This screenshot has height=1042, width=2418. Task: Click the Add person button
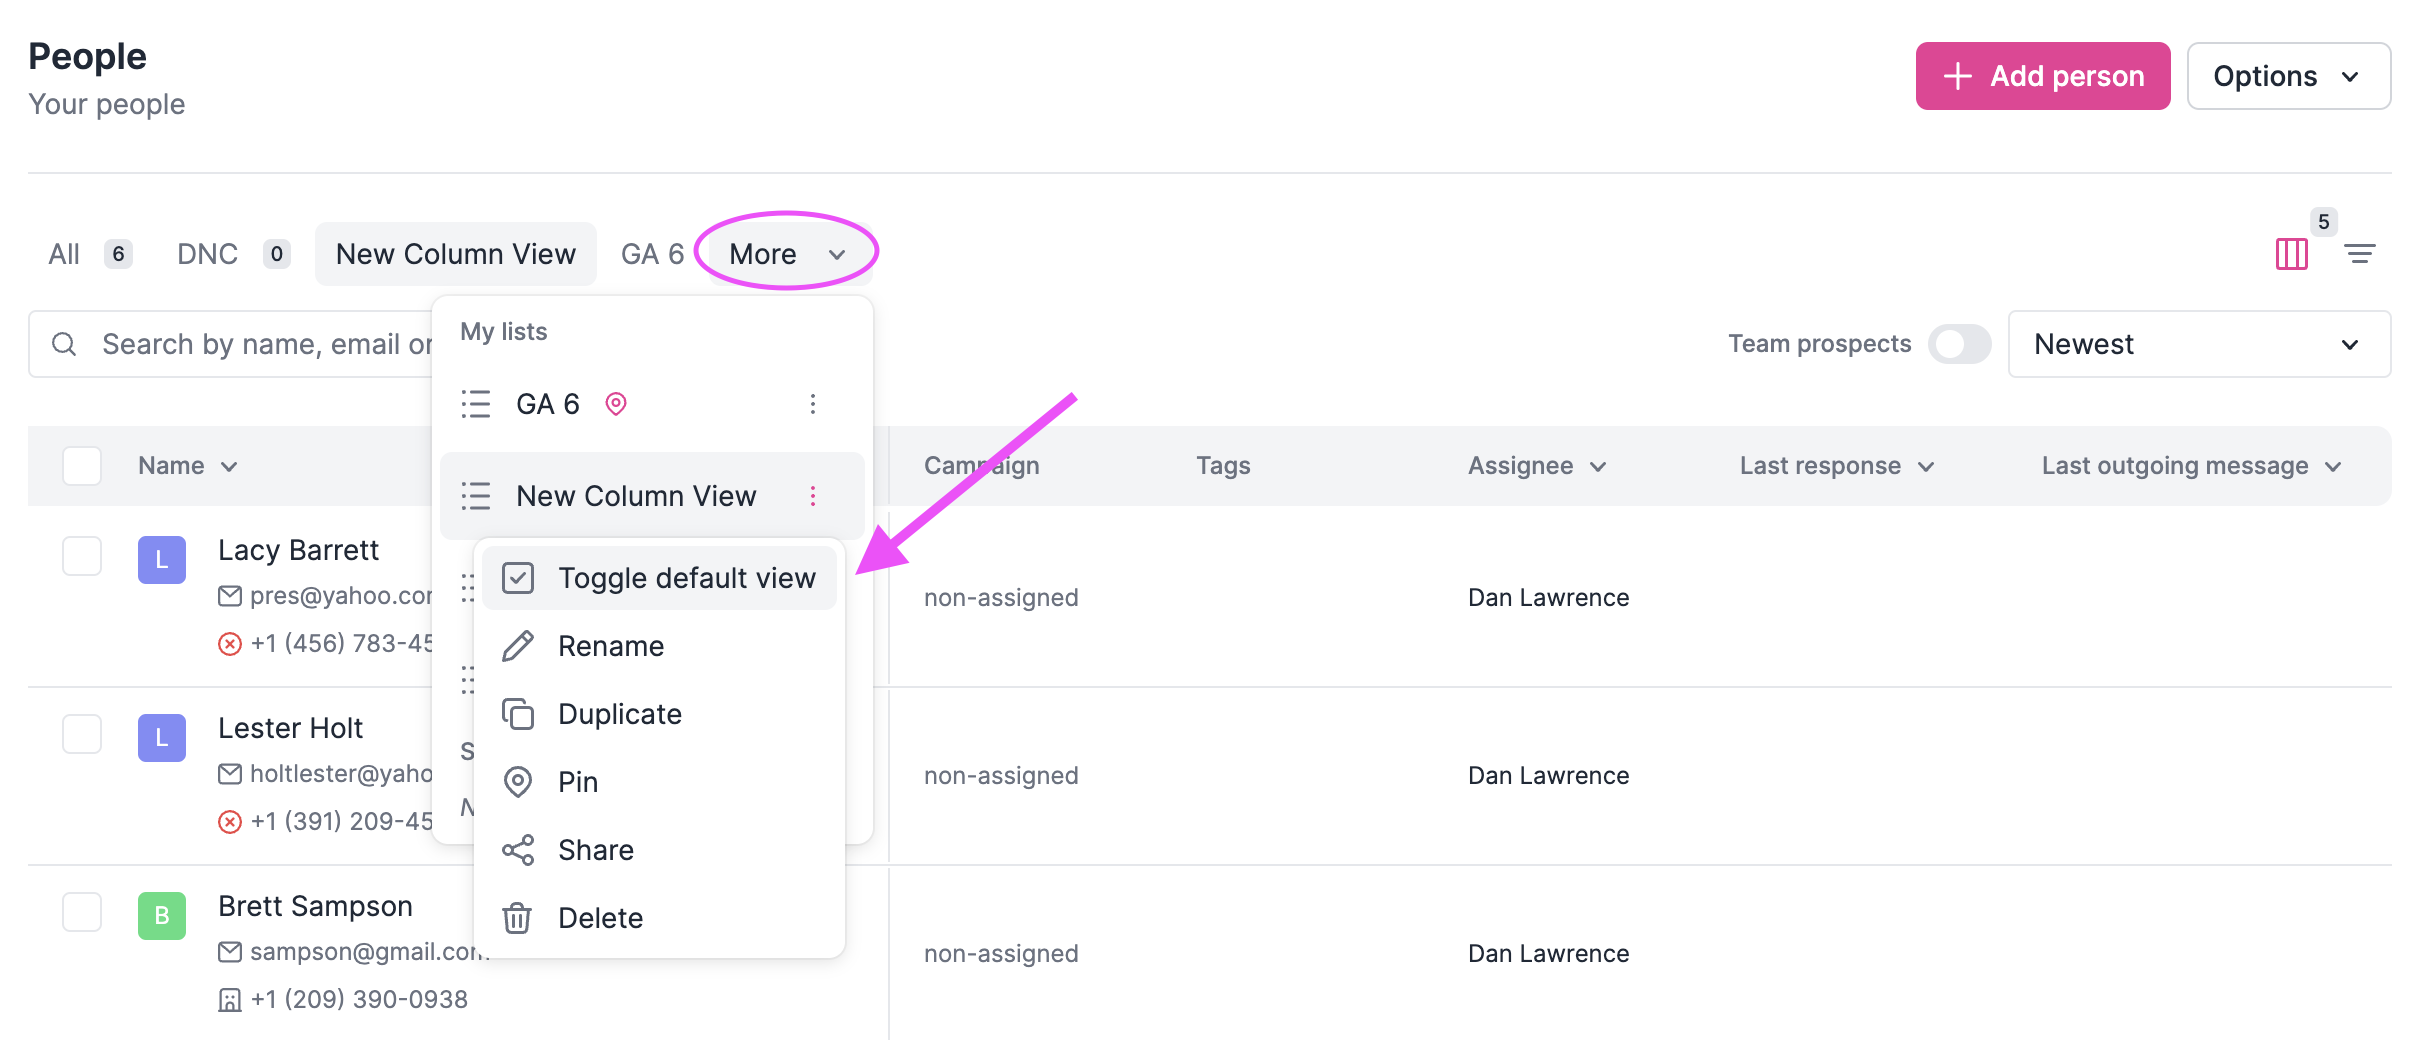(2042, 75)
